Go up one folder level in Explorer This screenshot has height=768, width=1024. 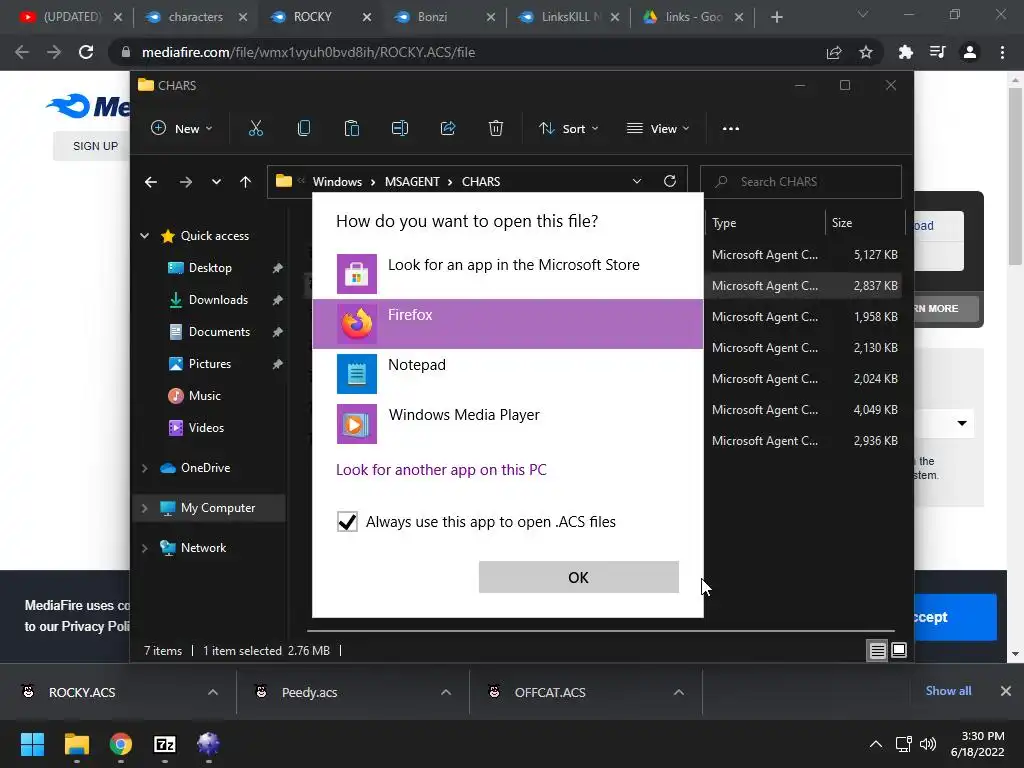246,182
